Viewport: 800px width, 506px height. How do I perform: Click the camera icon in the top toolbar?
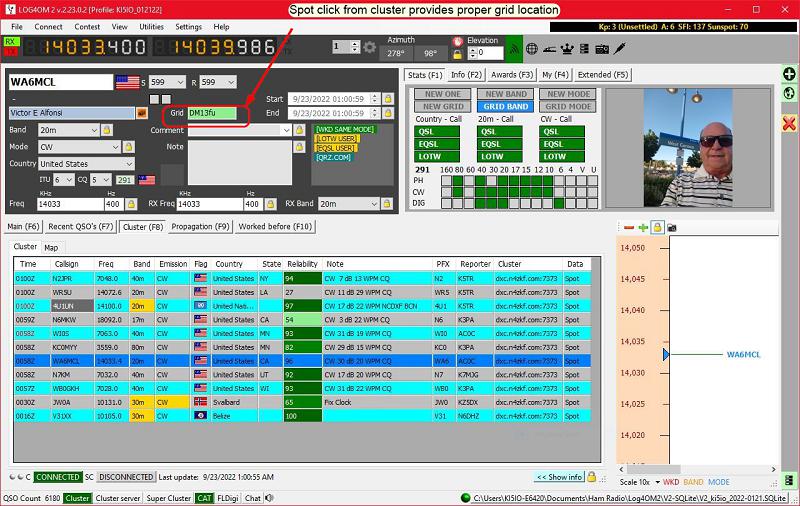602,49
